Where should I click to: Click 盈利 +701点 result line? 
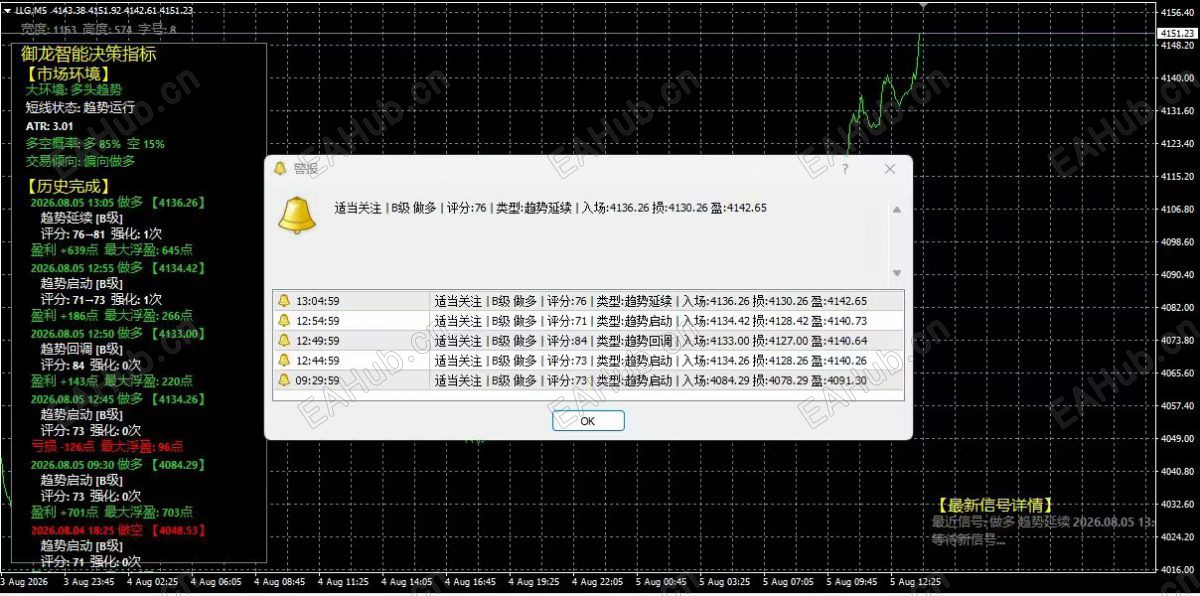[112, 512]
